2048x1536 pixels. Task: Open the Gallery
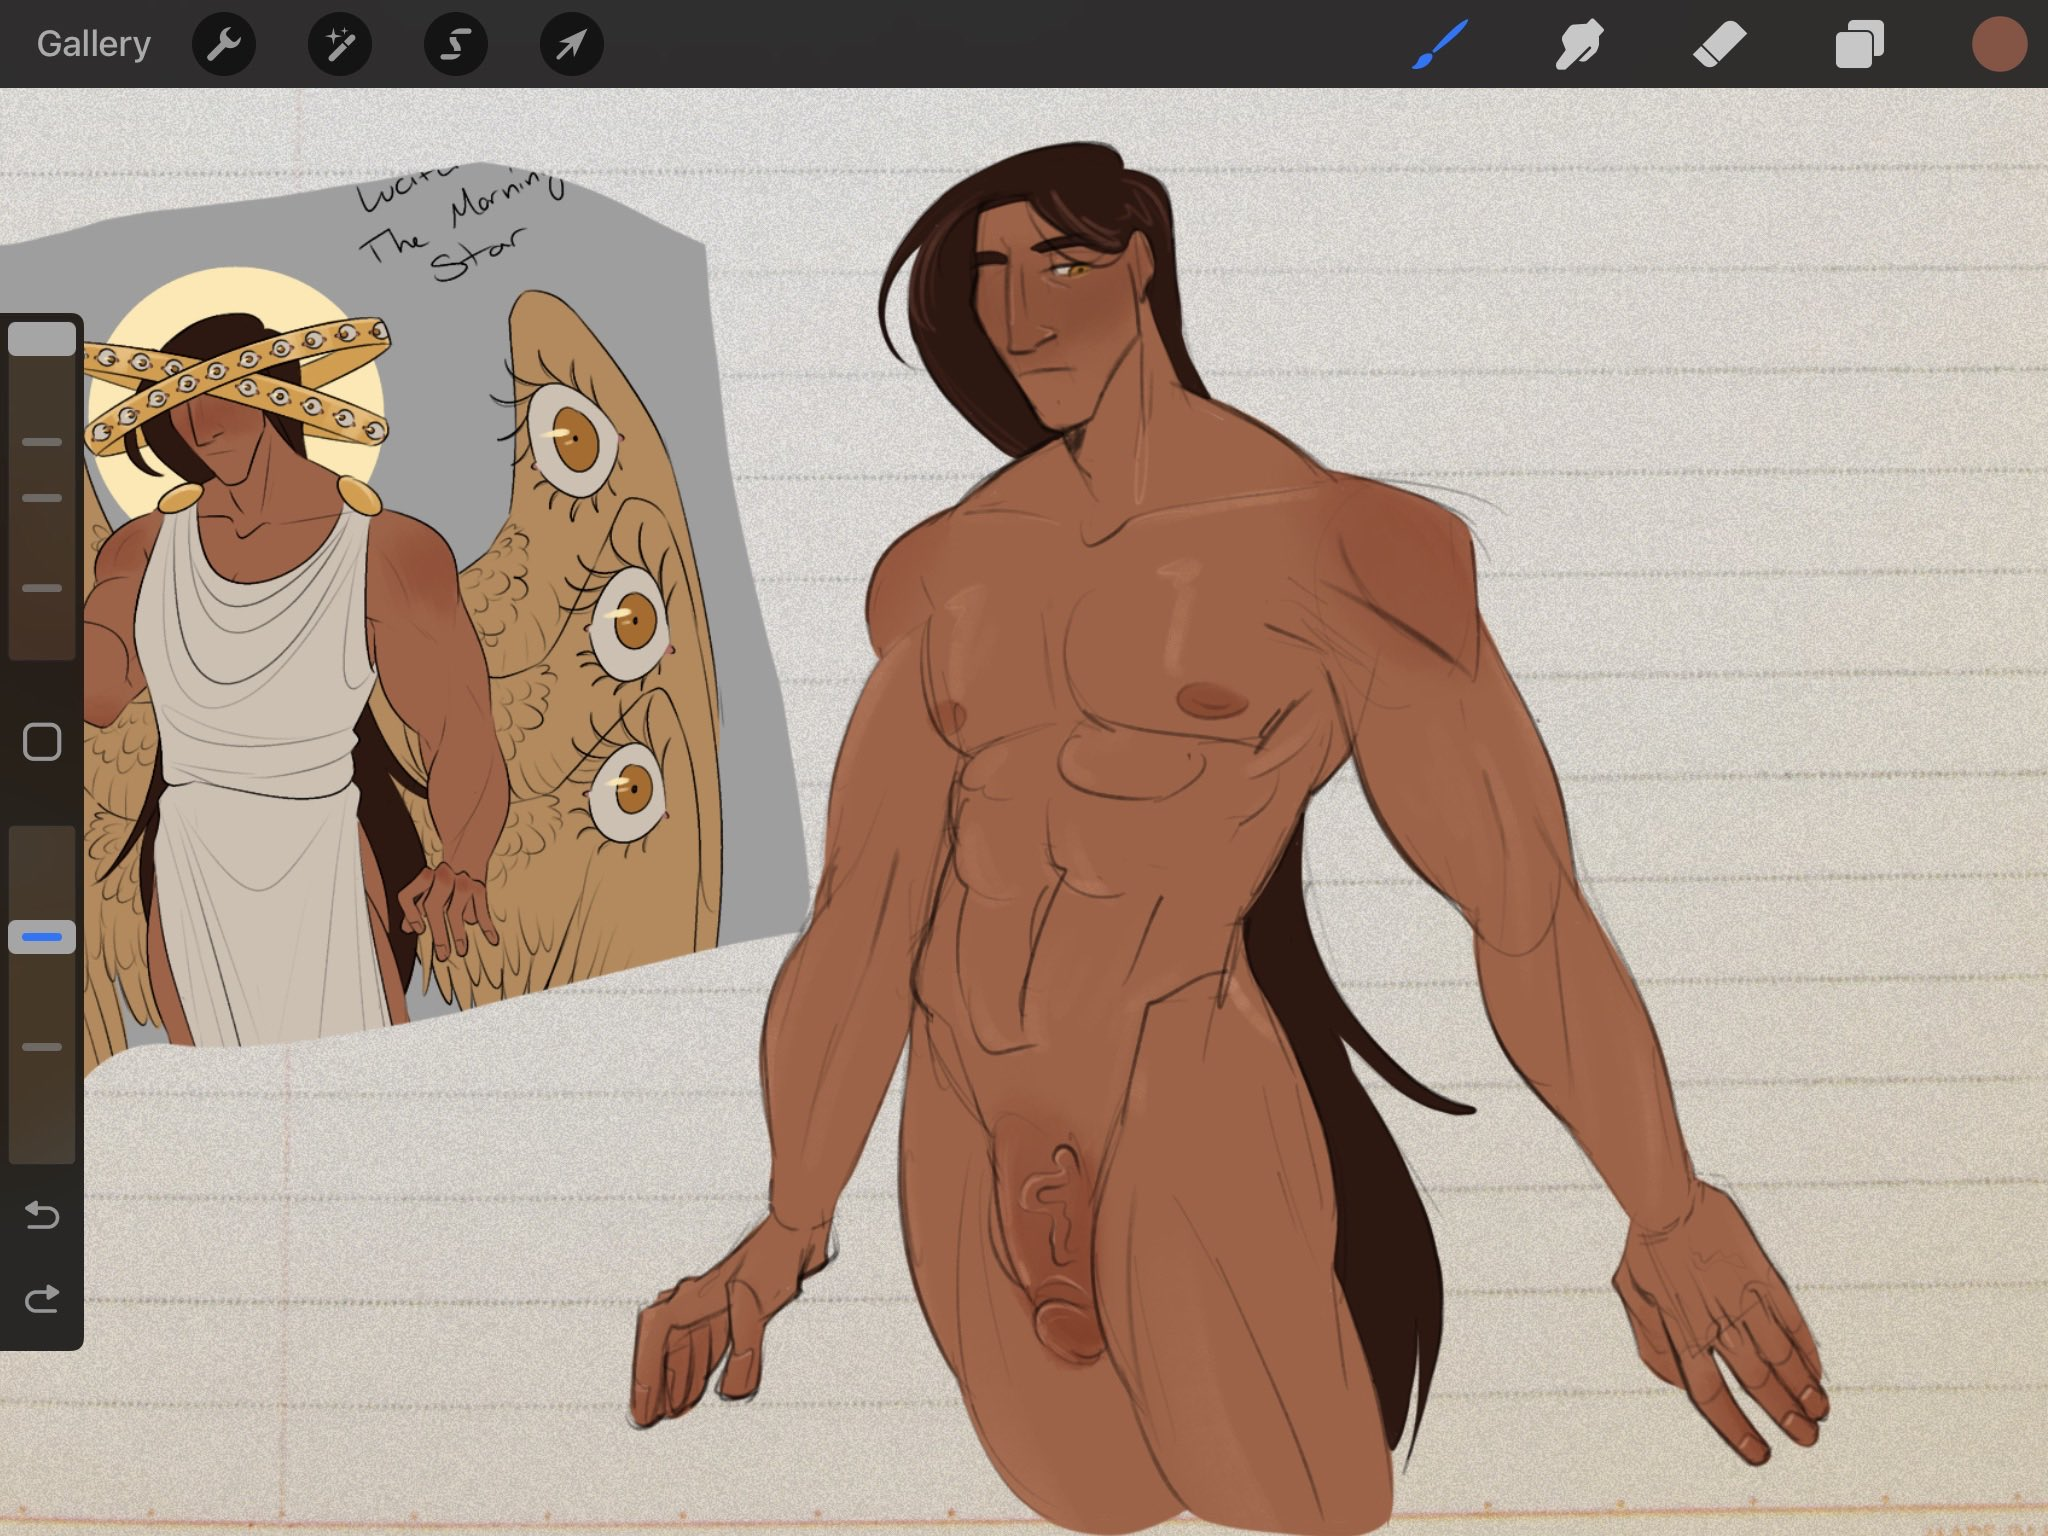coord(94,44)
